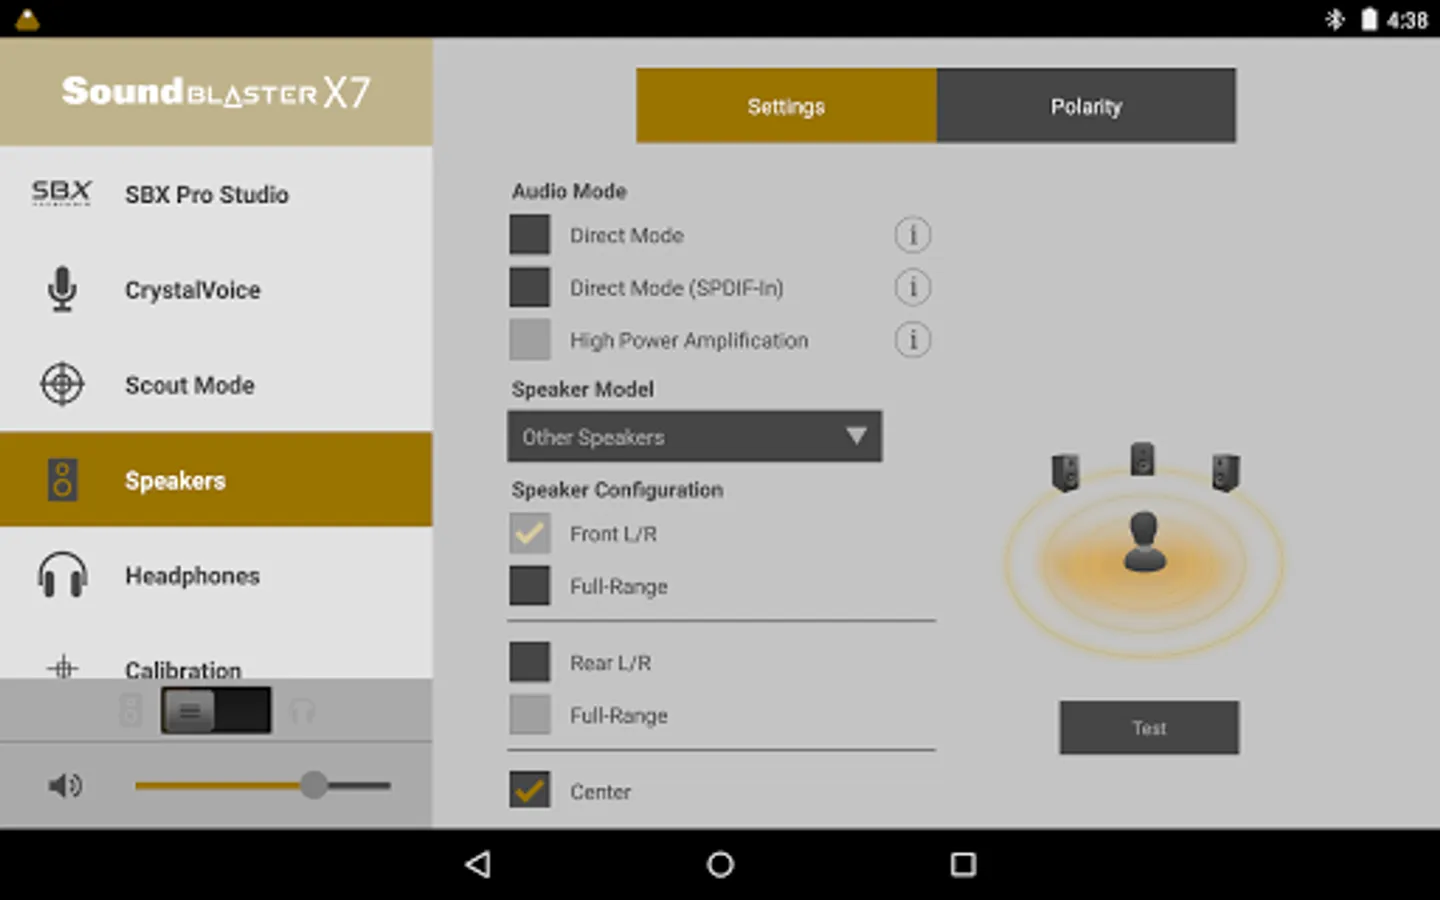
Task: Switch to the Polarity tab
Action: [1086, 106]
